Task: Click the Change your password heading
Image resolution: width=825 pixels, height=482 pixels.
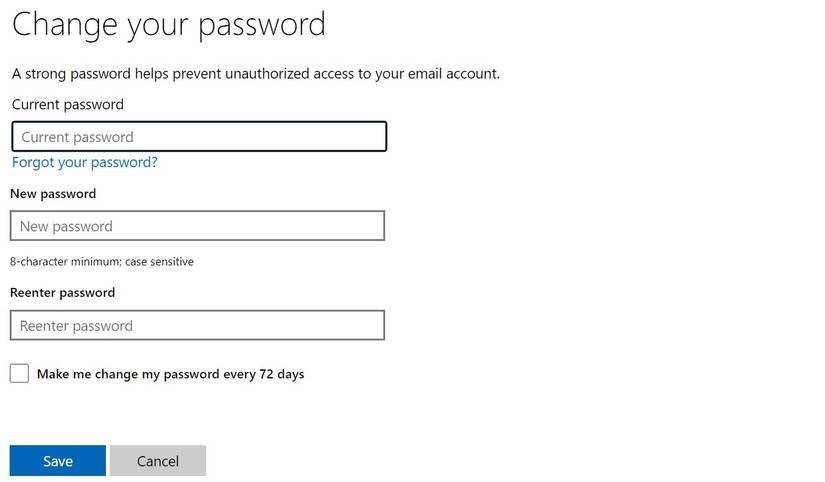Action: 169,25
